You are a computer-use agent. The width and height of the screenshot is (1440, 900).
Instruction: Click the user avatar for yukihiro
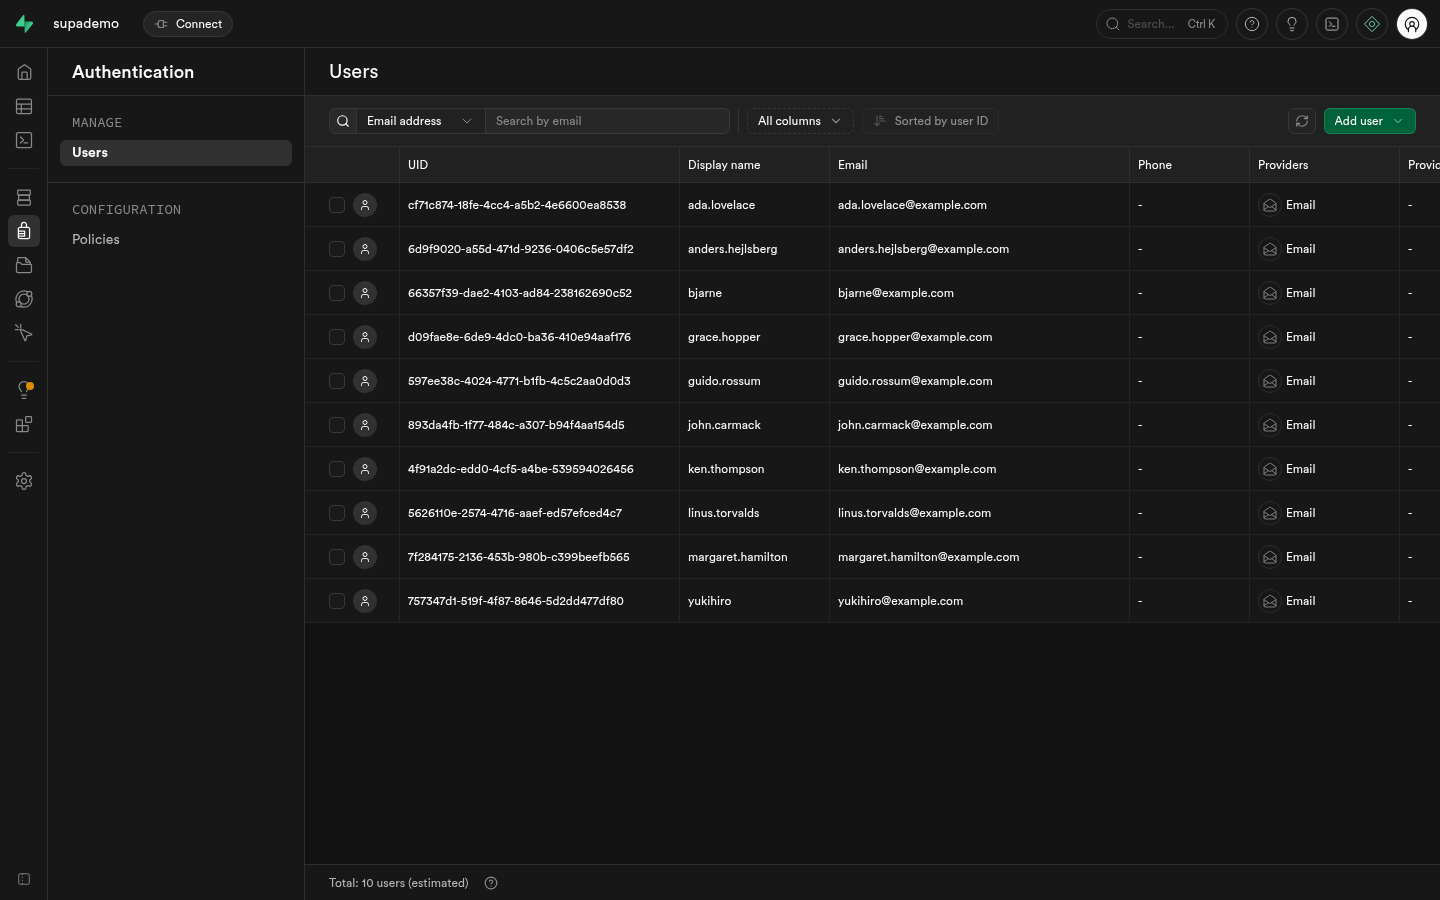tap(365, 601)
